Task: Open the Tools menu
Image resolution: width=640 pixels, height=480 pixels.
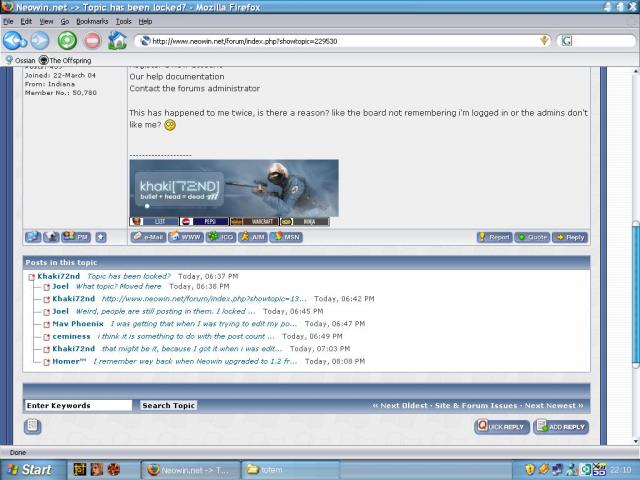Action: click(123, 21)
